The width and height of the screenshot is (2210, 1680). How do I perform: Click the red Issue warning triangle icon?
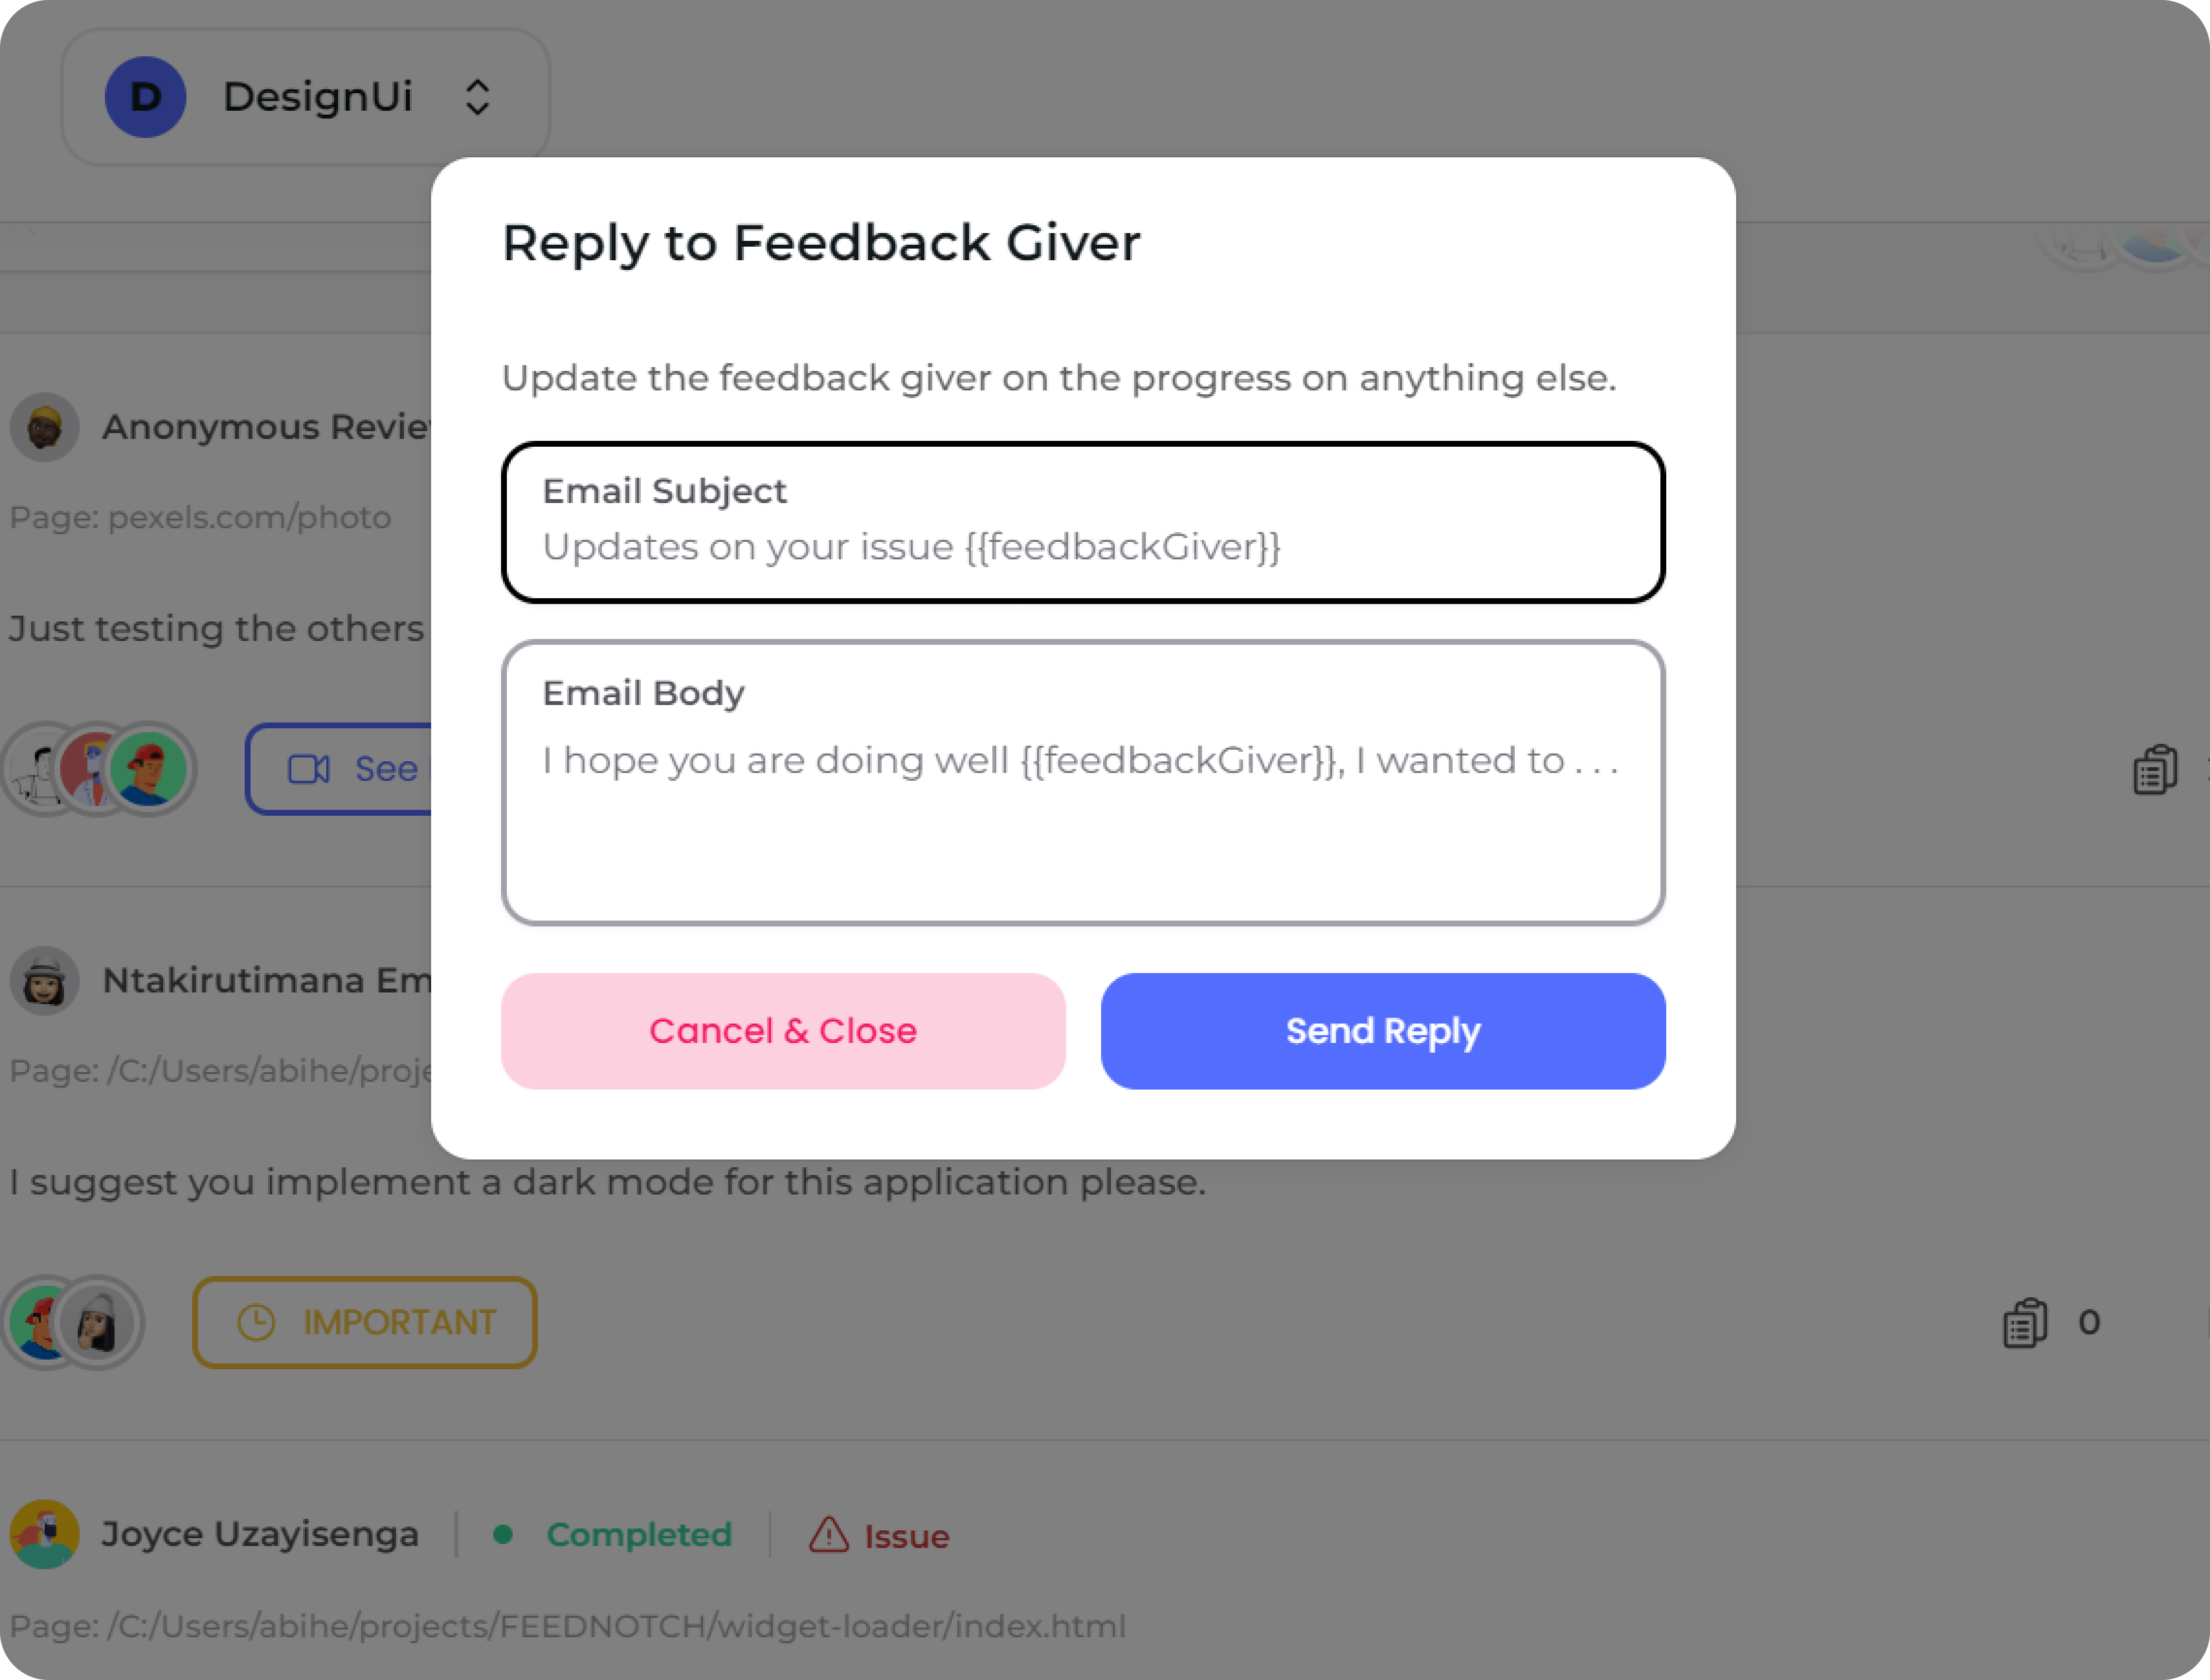pyautogui.click(x=828, y=1535)
